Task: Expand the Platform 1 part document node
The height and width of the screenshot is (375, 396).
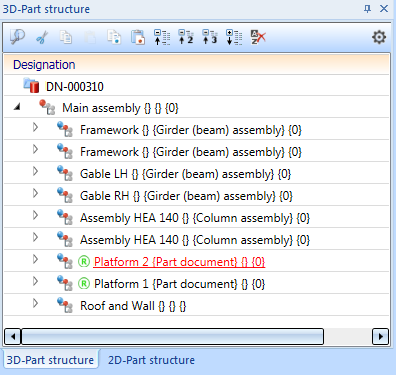Action: (x=35, y=281)
